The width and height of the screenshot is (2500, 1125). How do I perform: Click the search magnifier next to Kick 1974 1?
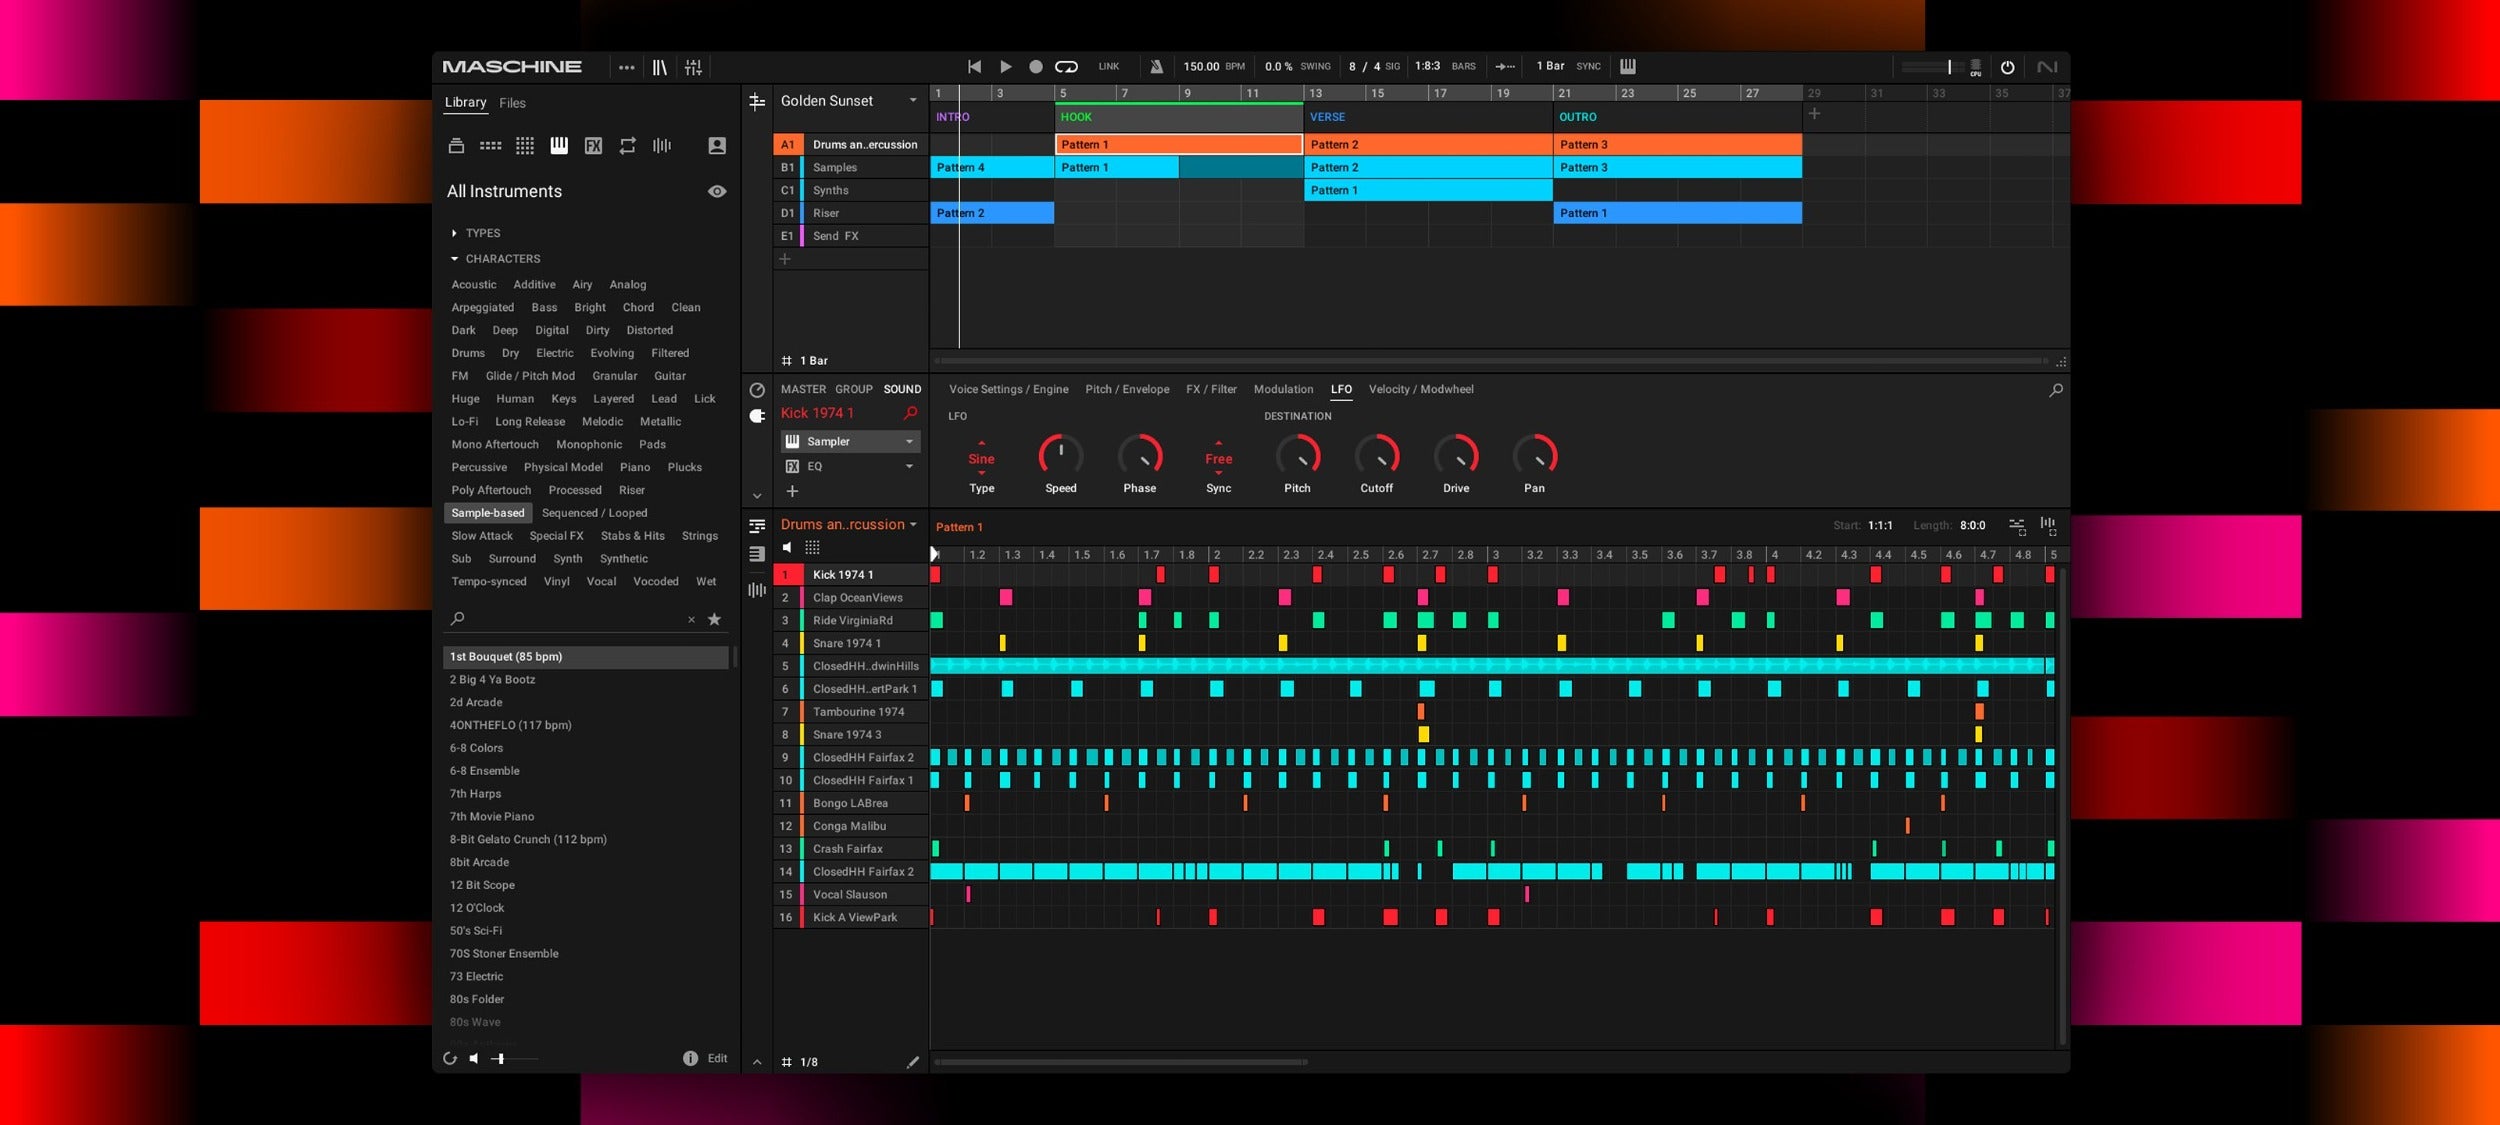(908, 412)
